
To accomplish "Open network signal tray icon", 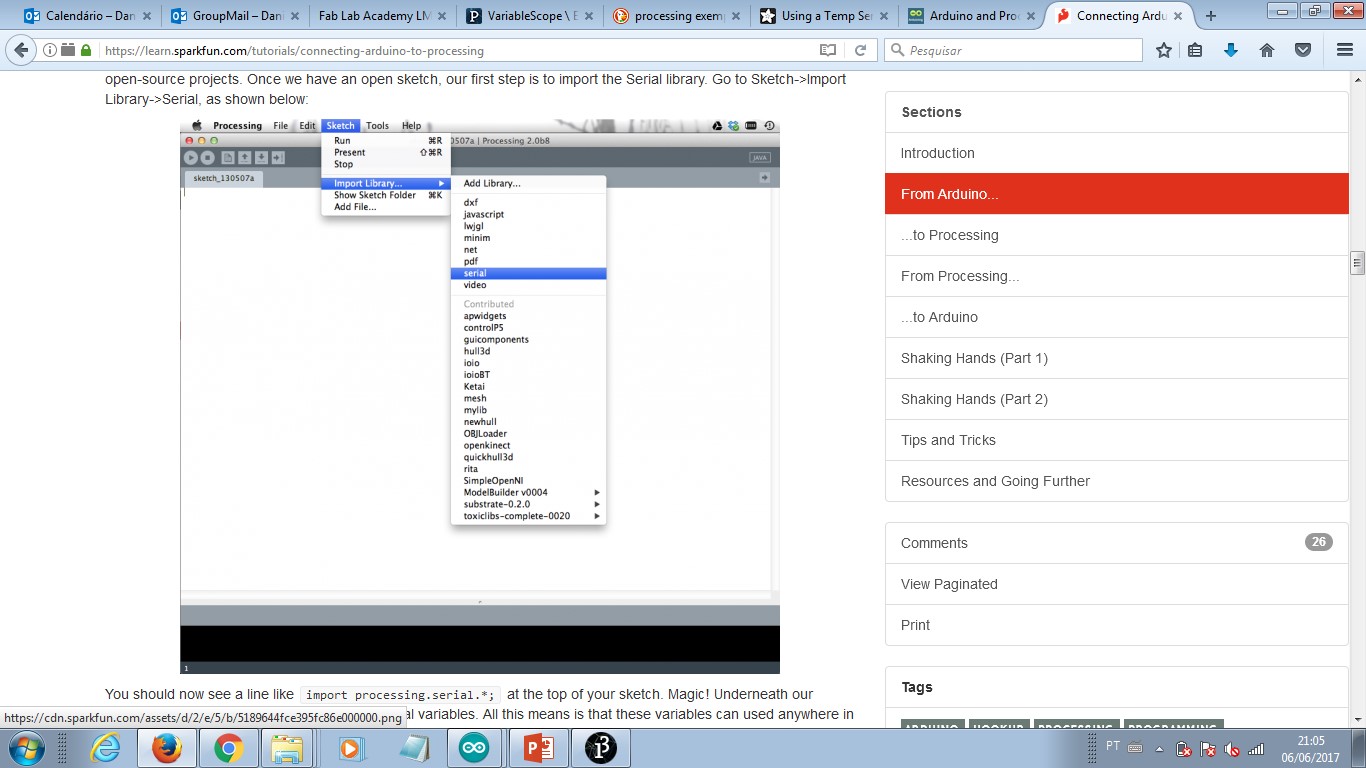I will [1256, 748].
